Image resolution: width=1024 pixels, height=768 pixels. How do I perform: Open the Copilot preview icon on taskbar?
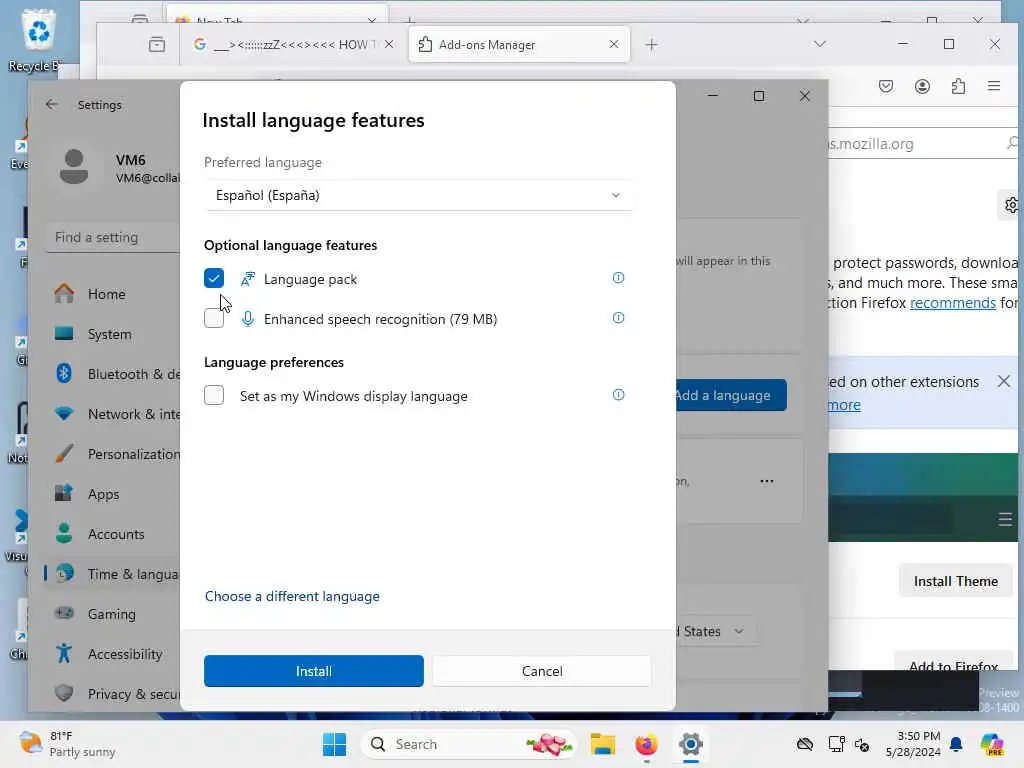point(991,744)
